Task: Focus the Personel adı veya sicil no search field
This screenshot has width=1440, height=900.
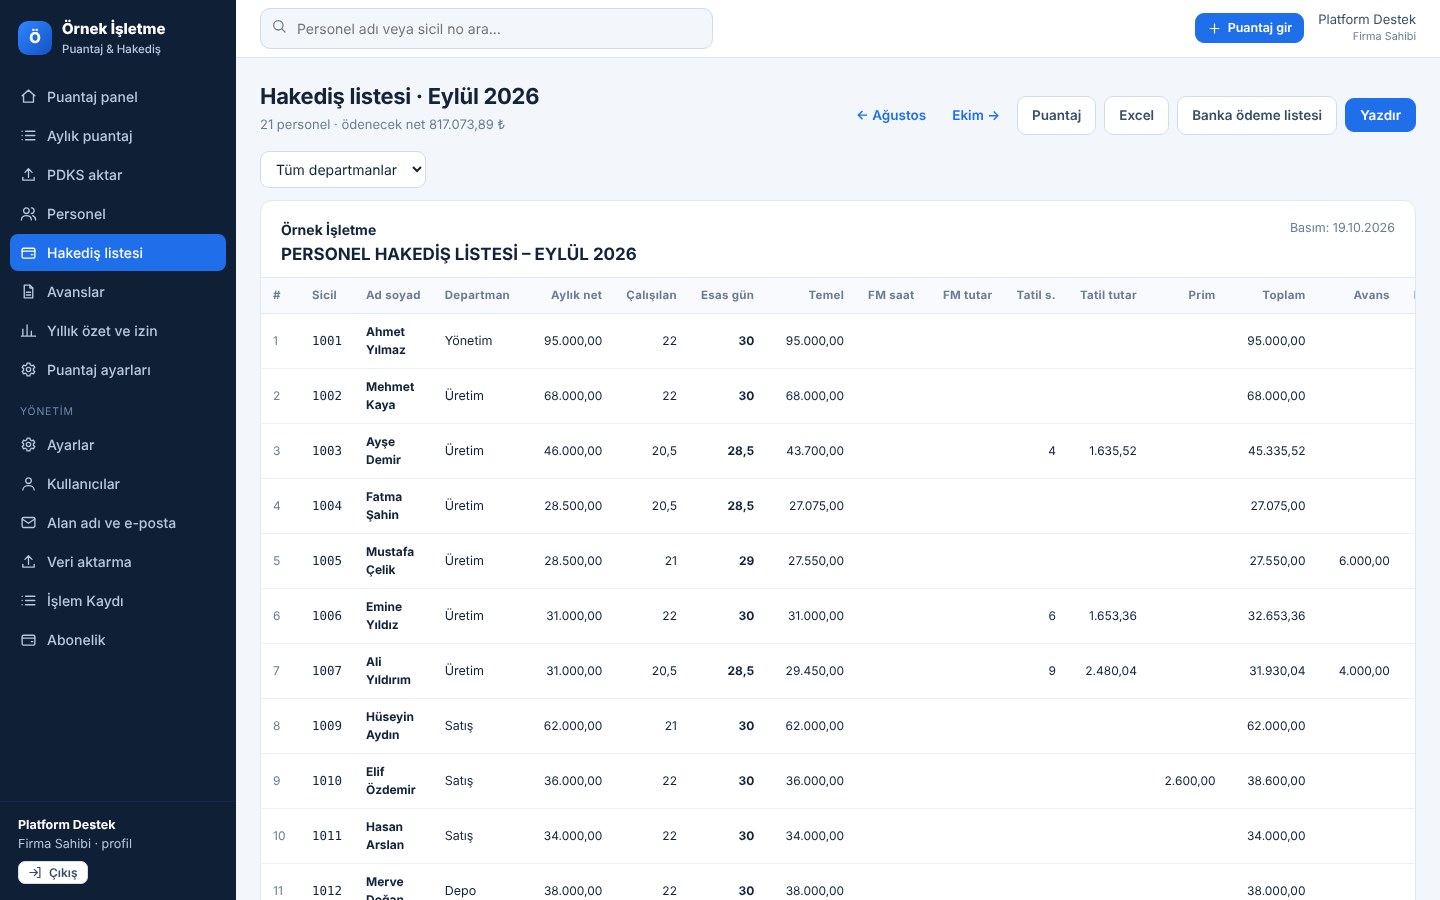Action: [x=486, y=28]
